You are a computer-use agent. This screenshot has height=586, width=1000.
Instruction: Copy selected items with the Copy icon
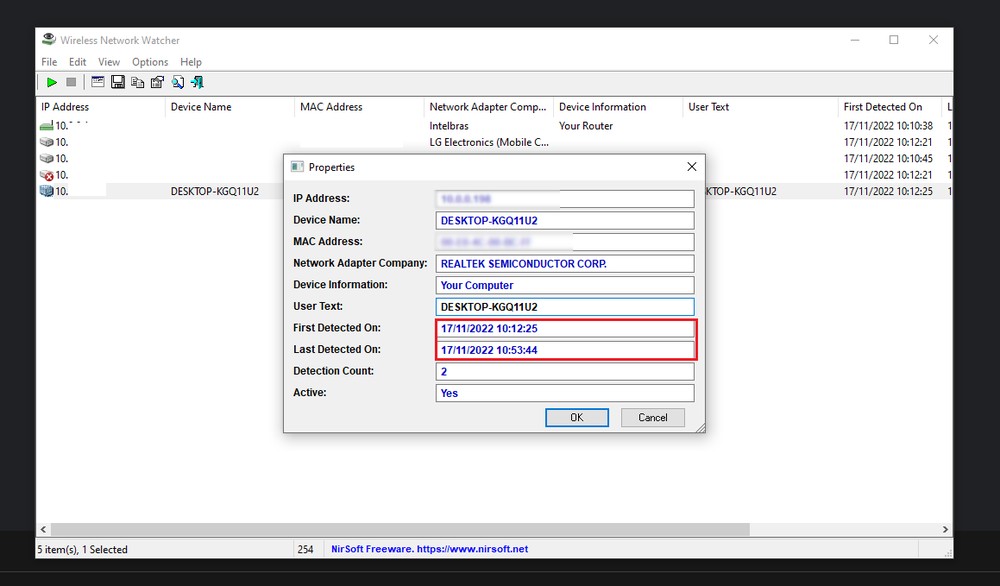pos(138,82)
